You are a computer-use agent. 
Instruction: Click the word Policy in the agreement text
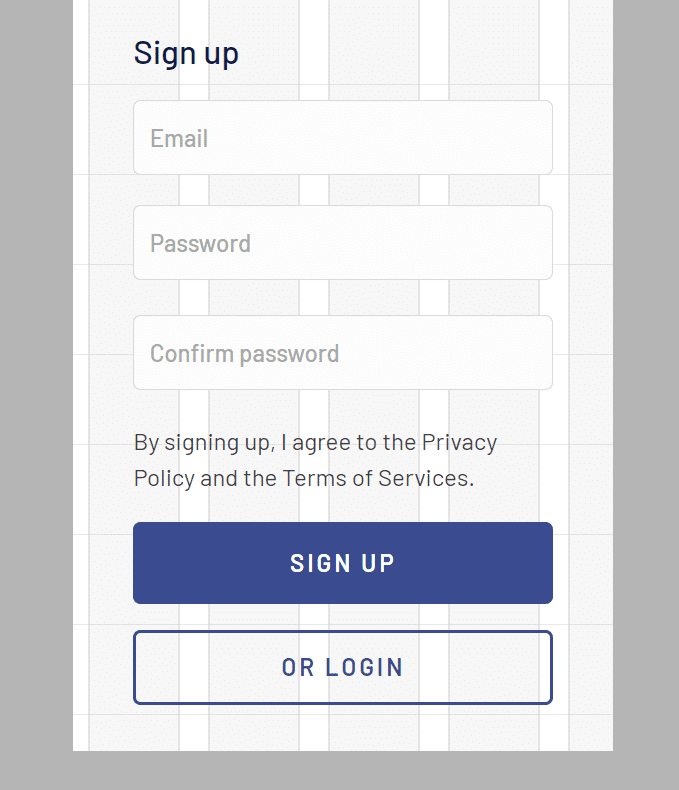pos(164,478)
